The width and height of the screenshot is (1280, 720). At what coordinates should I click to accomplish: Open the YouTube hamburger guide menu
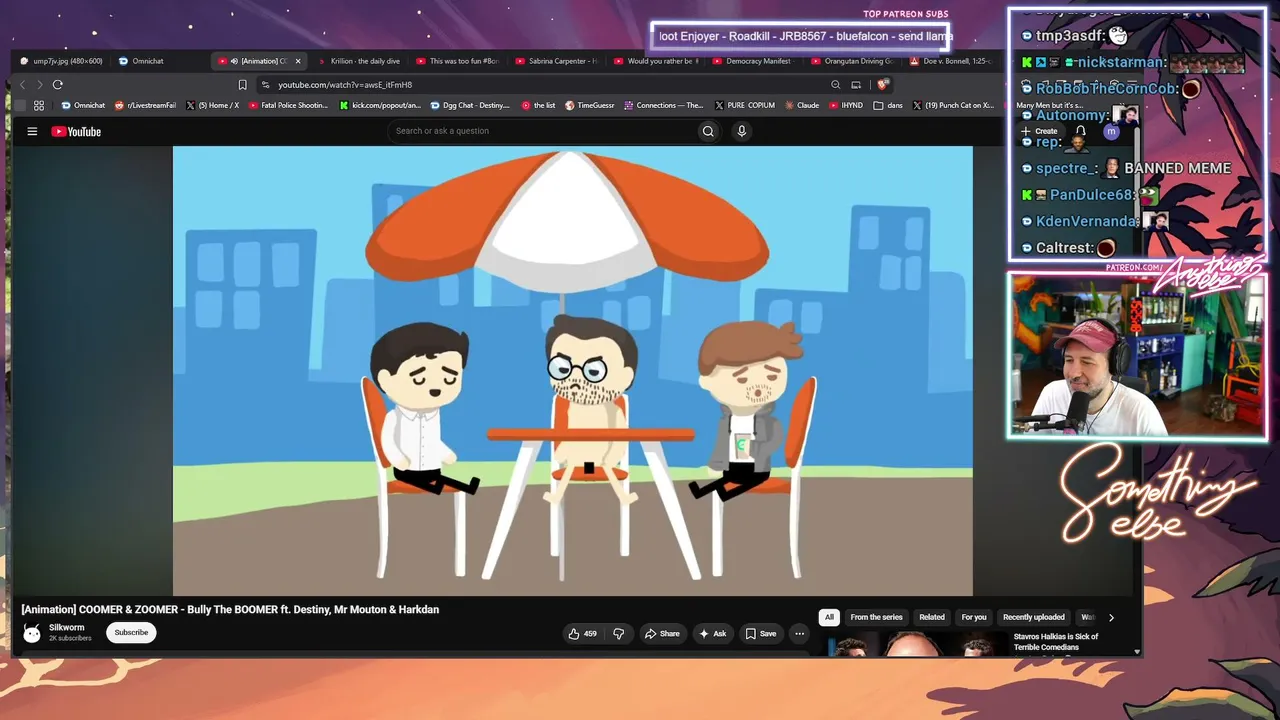pyautogui.click(x=32, y=131)
